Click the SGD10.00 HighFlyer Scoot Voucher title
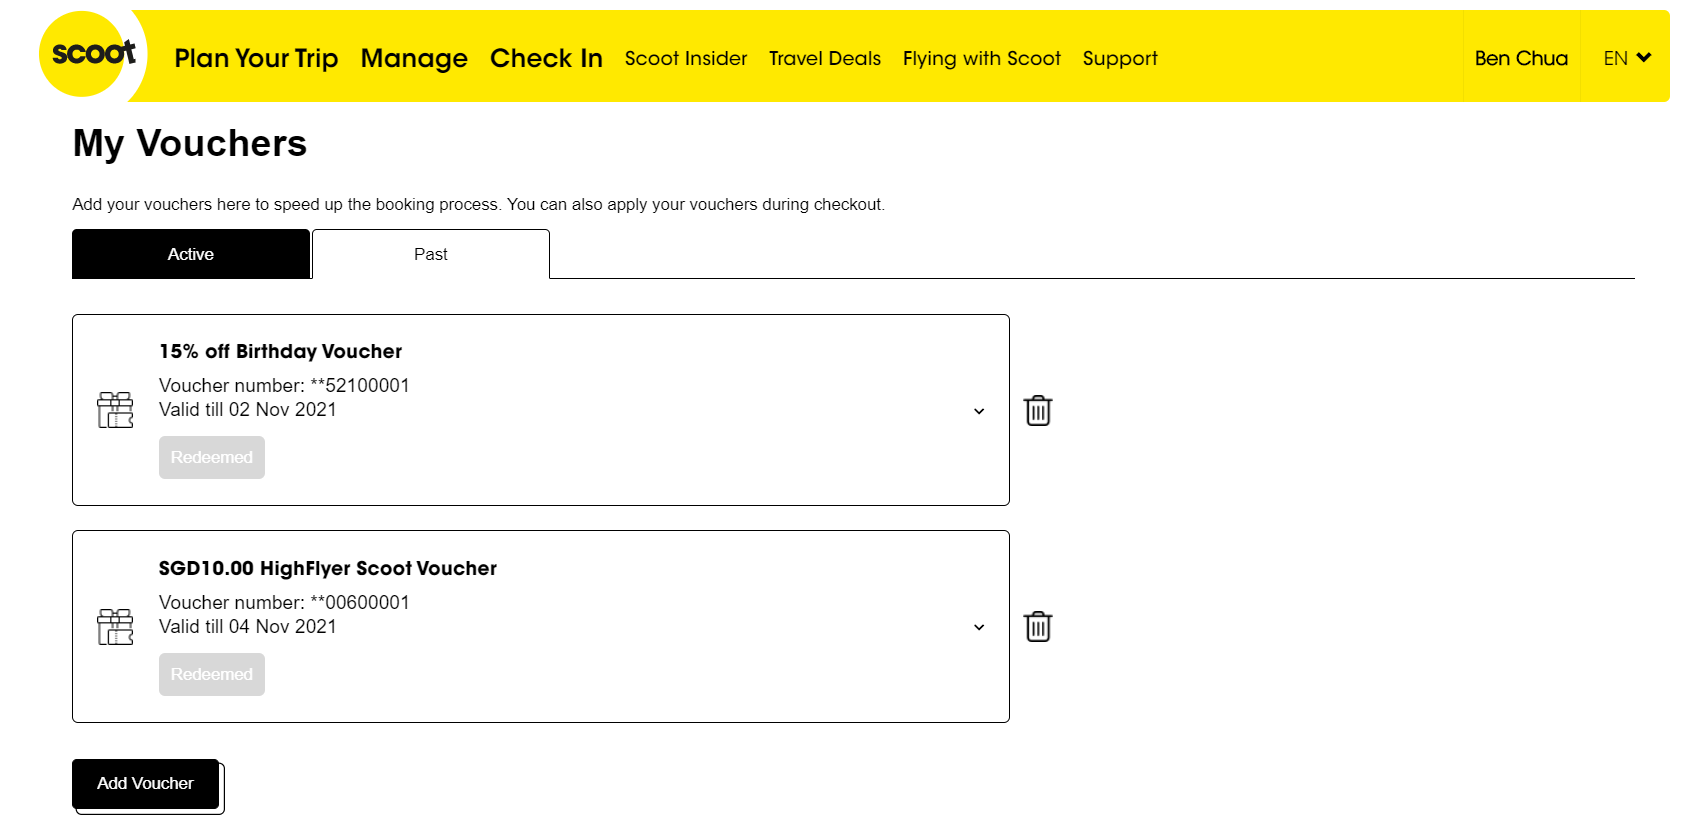1690x827 pixels. tap(328, 568)
